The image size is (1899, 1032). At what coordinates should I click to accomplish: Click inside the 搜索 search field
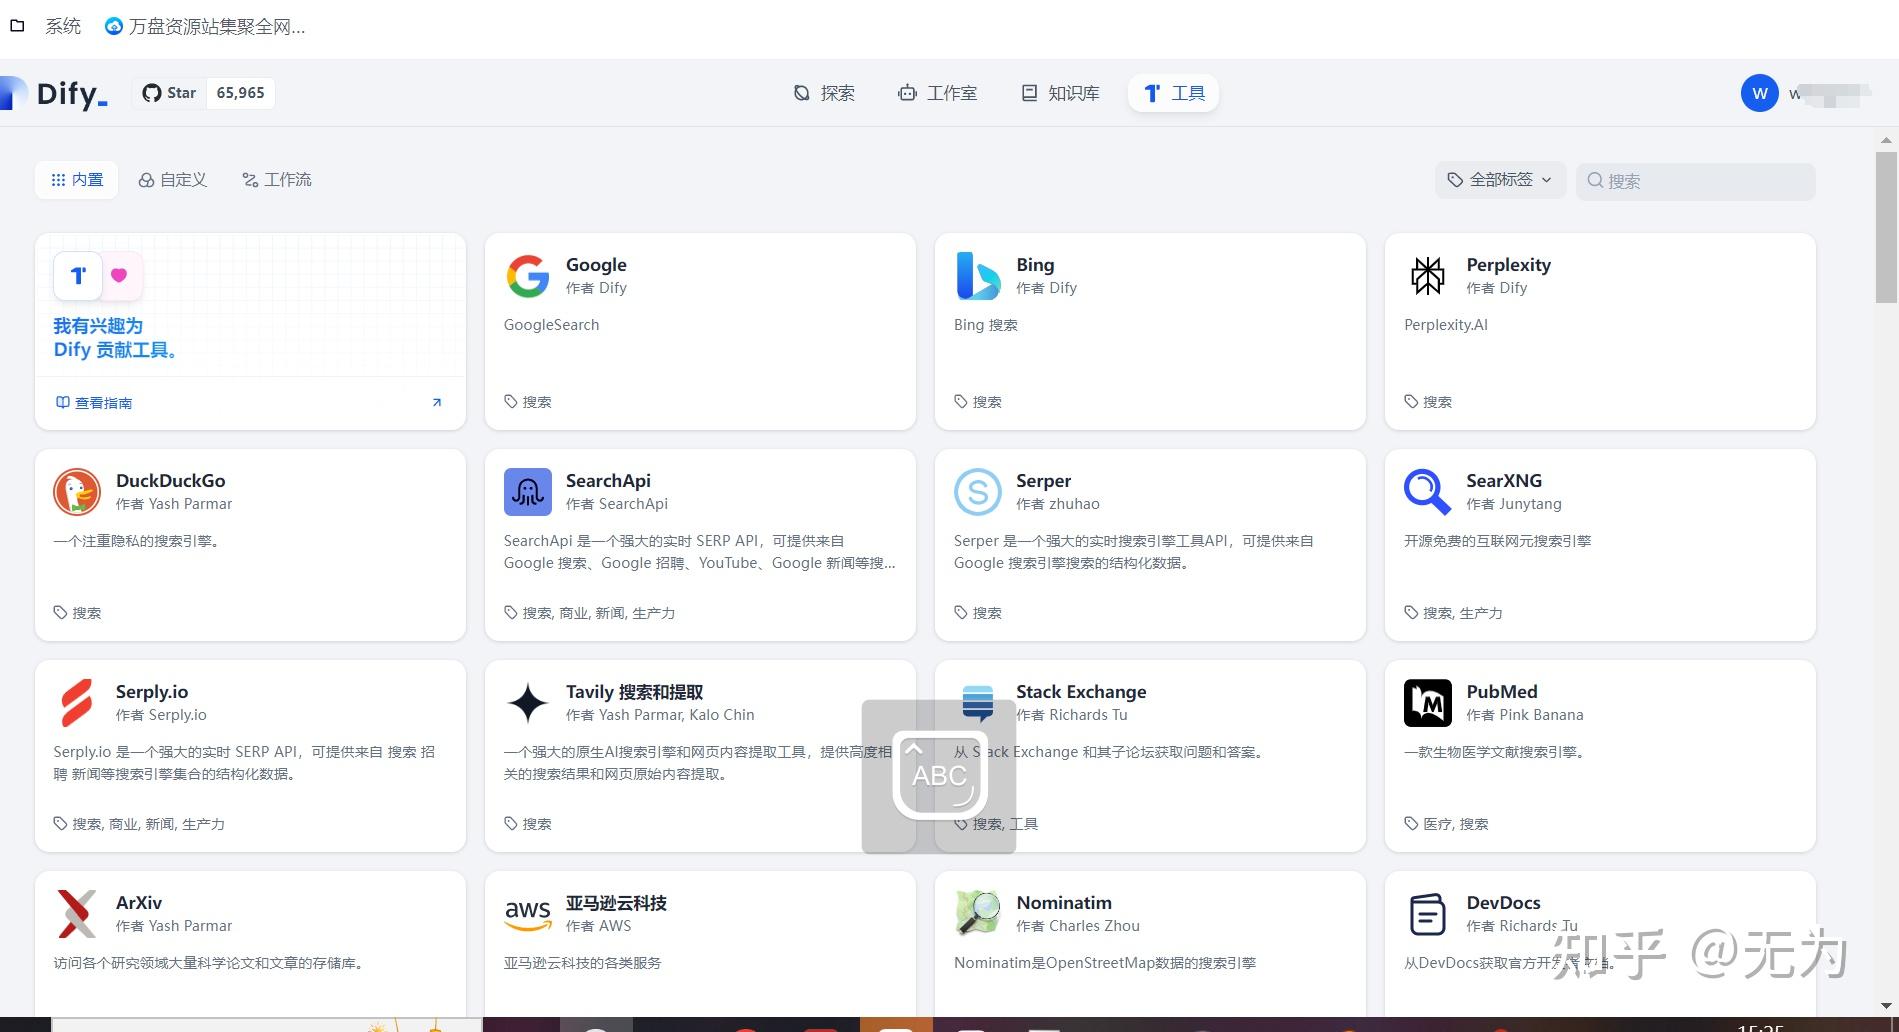coord(1695,180)
